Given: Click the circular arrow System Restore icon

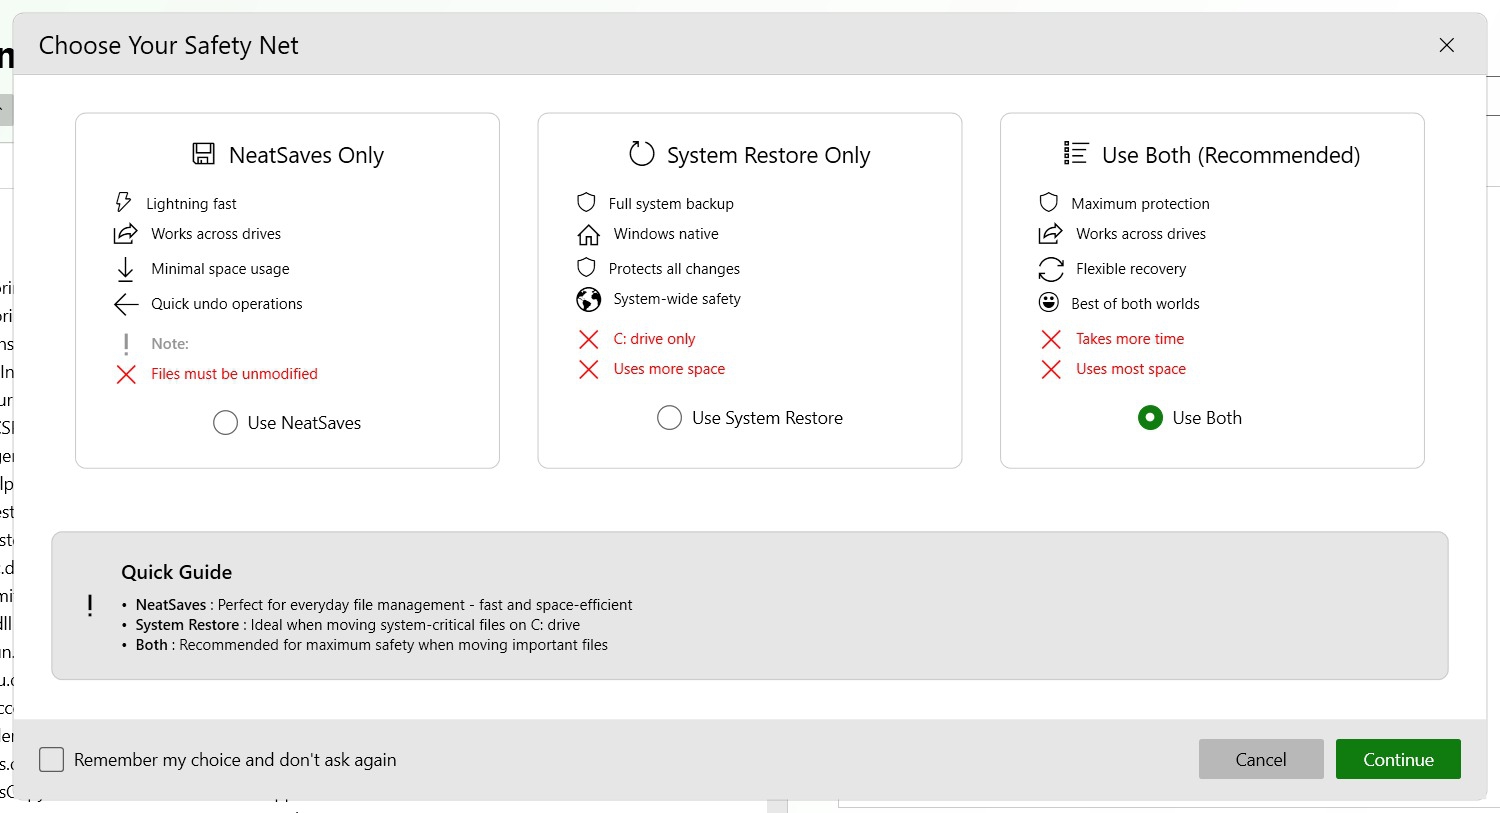Looking at the screenshot, I should [x=641, y=154].
